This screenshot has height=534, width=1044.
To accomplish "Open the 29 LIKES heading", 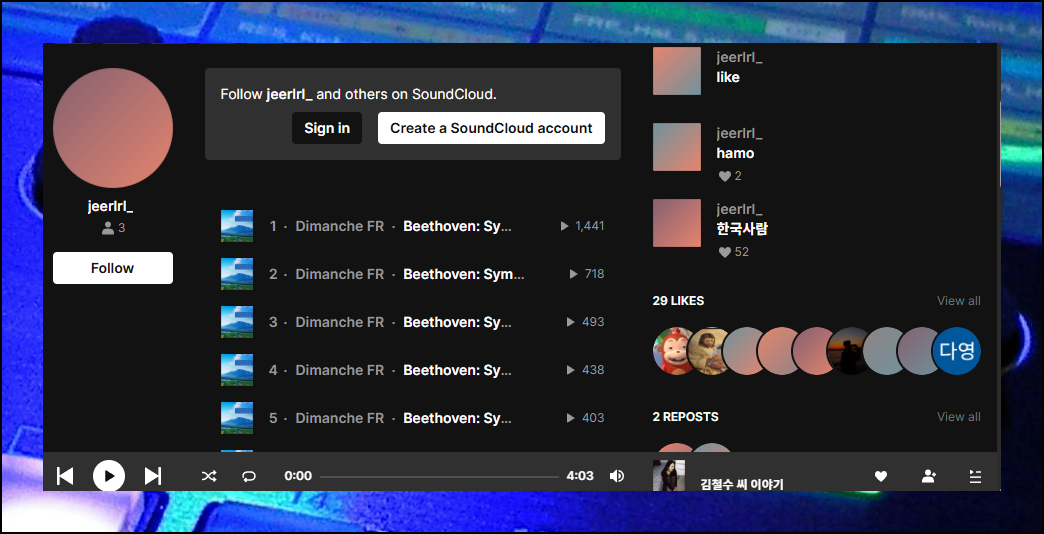I will click(x=678, y=301).
